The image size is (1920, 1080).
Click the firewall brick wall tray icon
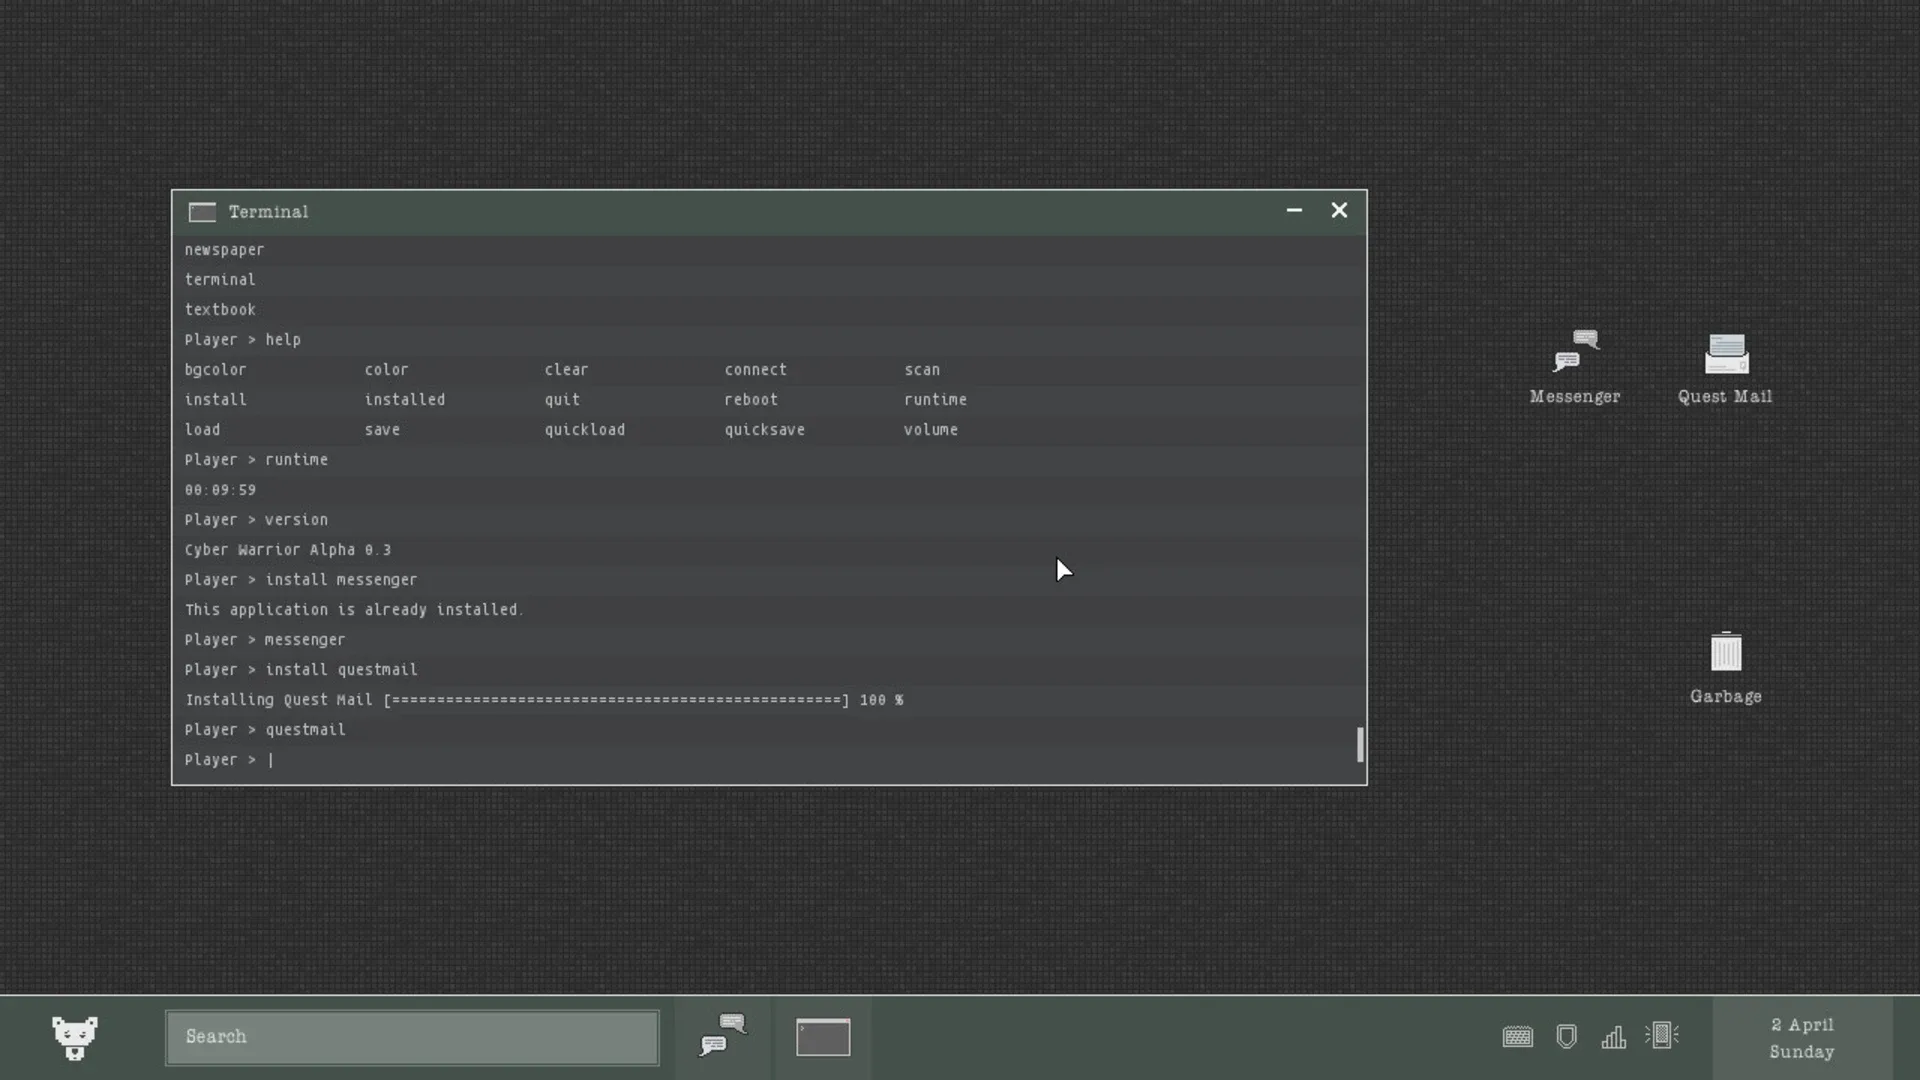tap(1517, 1037)
